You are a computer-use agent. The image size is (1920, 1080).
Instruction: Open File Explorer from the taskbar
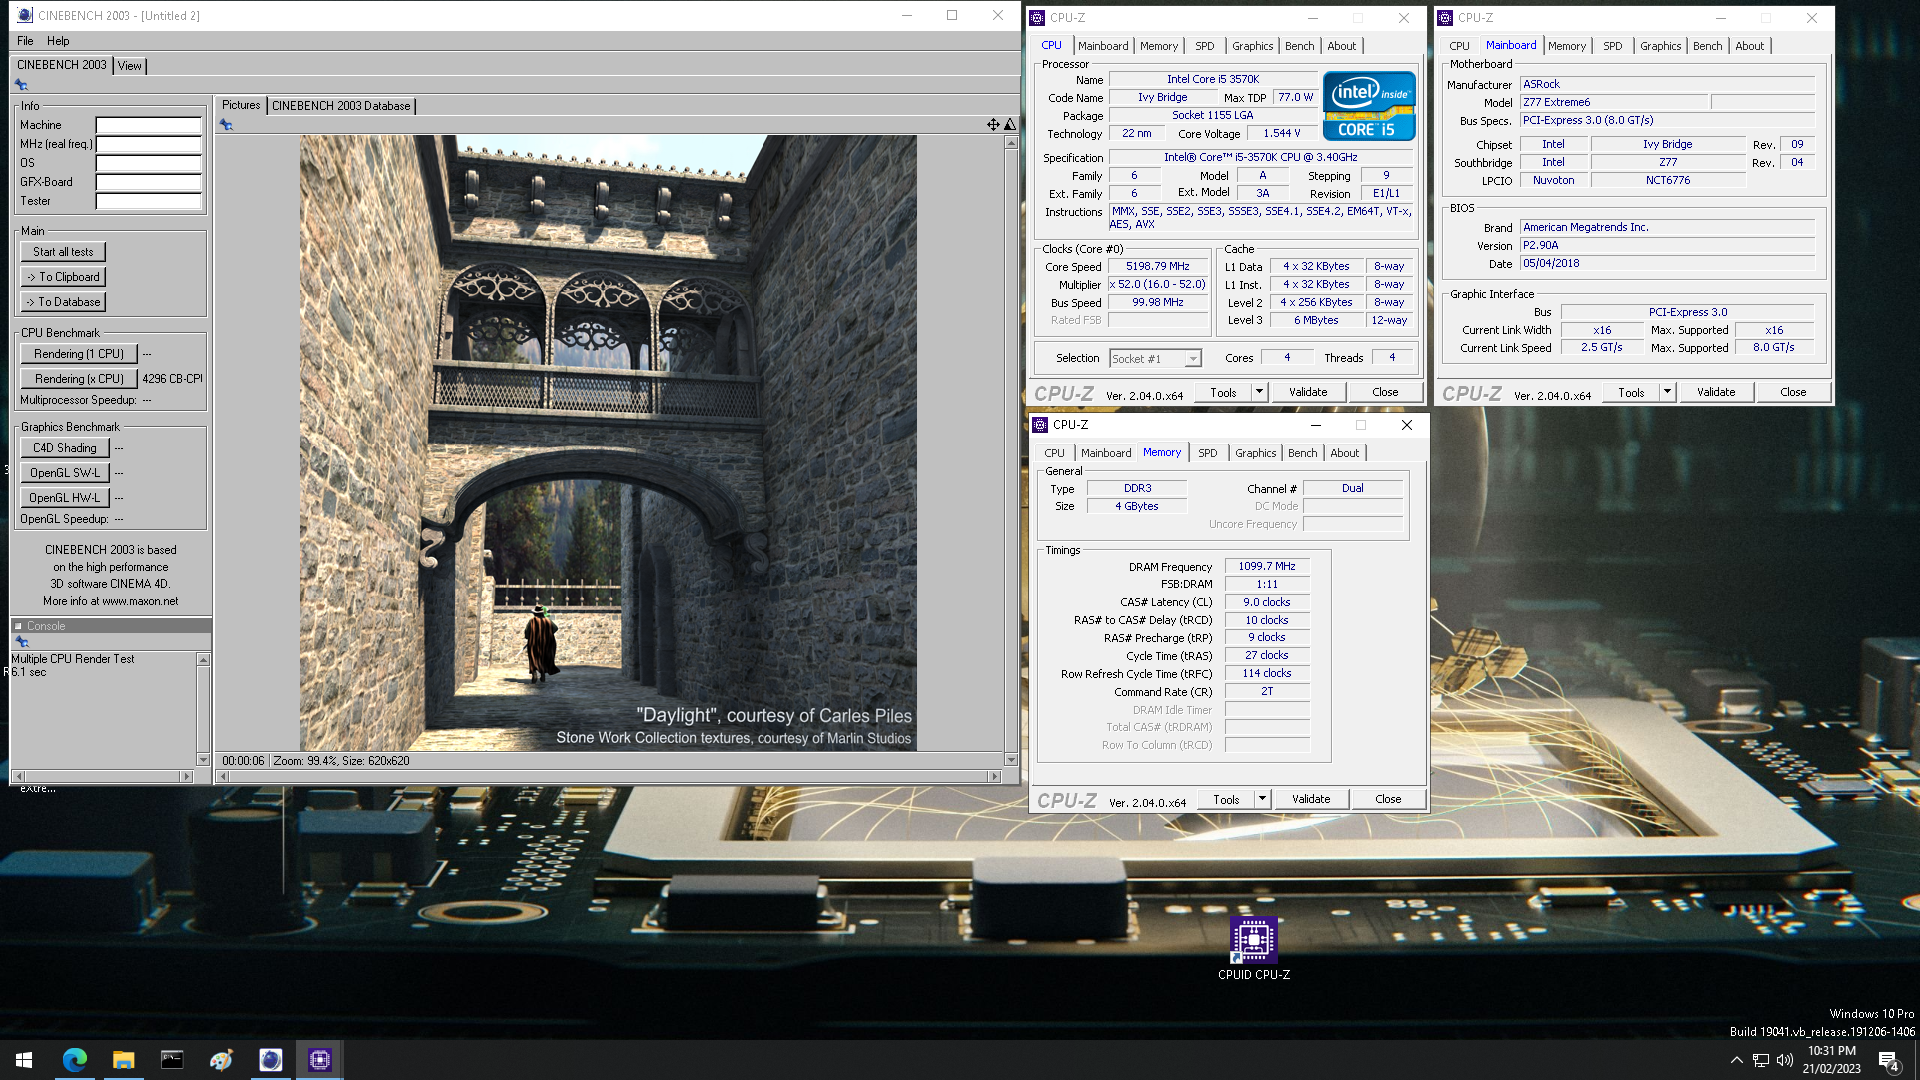tap(123, 1060)
